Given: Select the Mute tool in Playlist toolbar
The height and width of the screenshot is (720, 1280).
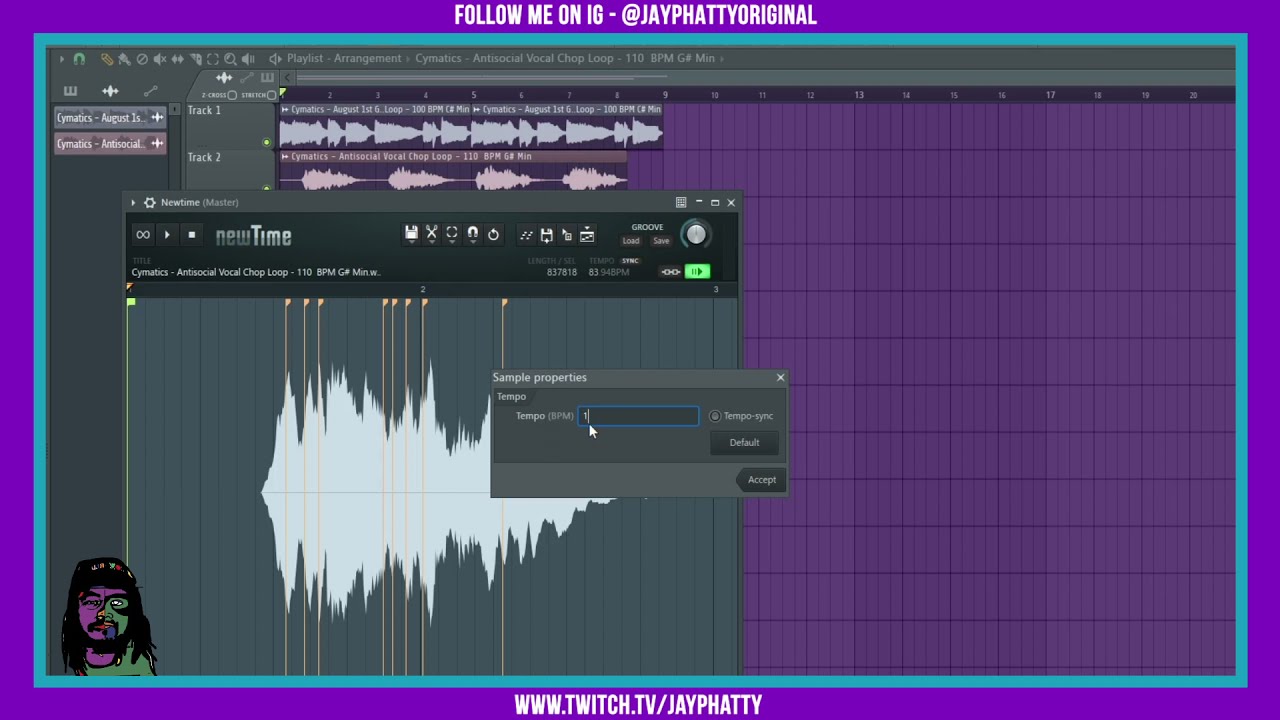Looking at the screenshot, I should [160, 59].
